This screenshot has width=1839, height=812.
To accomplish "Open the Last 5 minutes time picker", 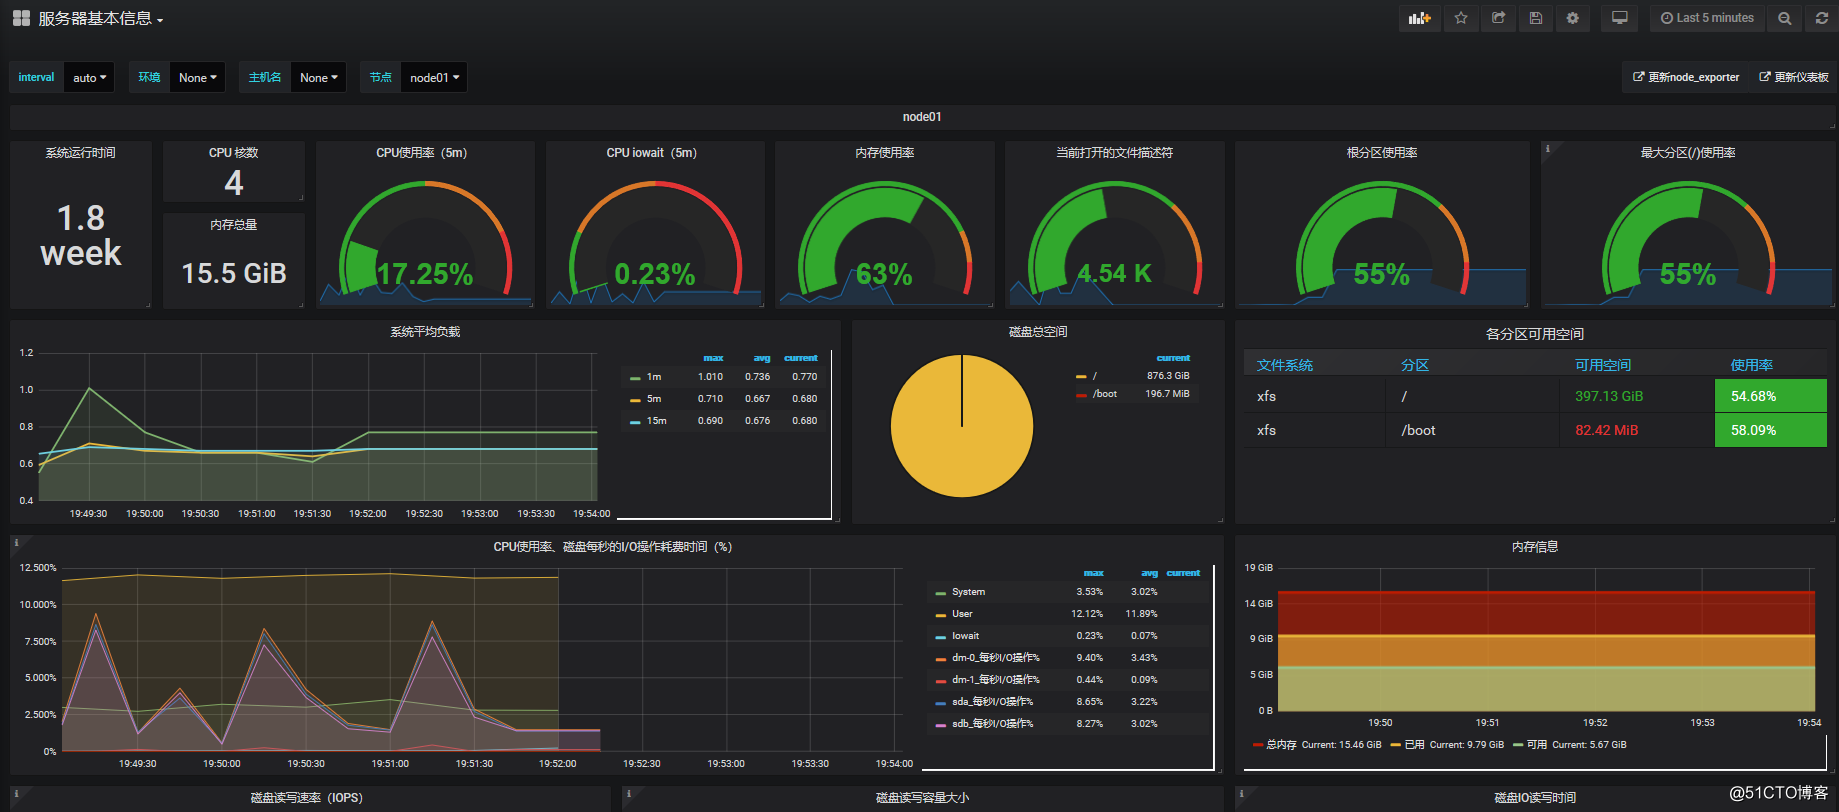I will 1707,18.
